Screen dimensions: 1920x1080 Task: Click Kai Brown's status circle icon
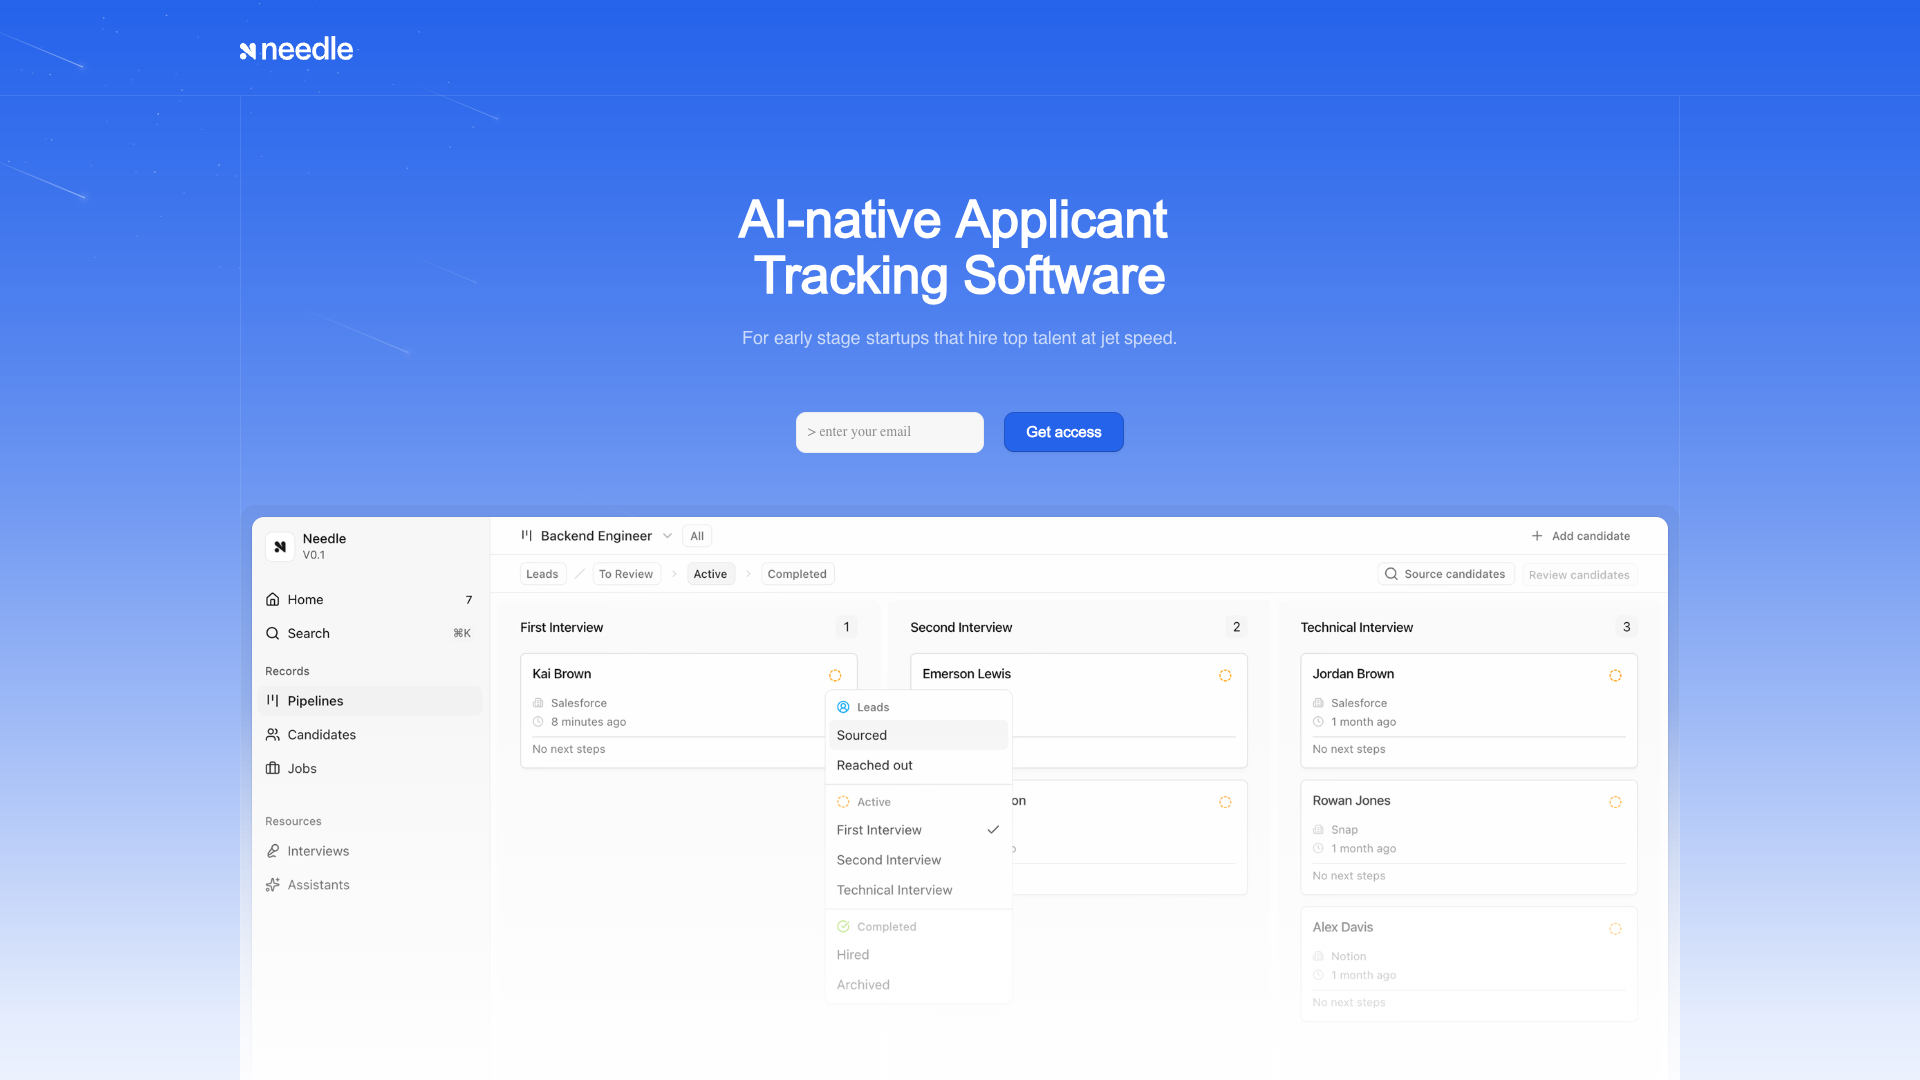click(835, 675)
